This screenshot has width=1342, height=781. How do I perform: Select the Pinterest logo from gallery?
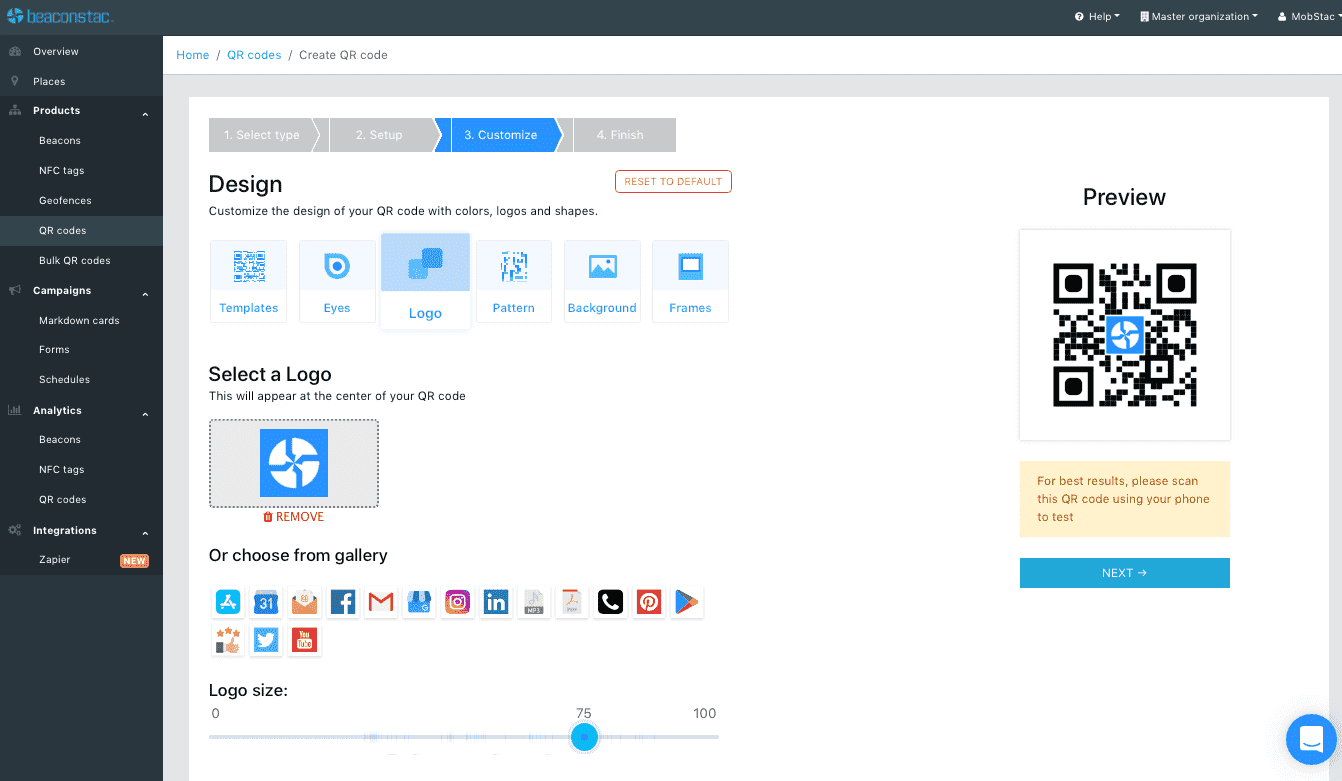pos(649,602)
